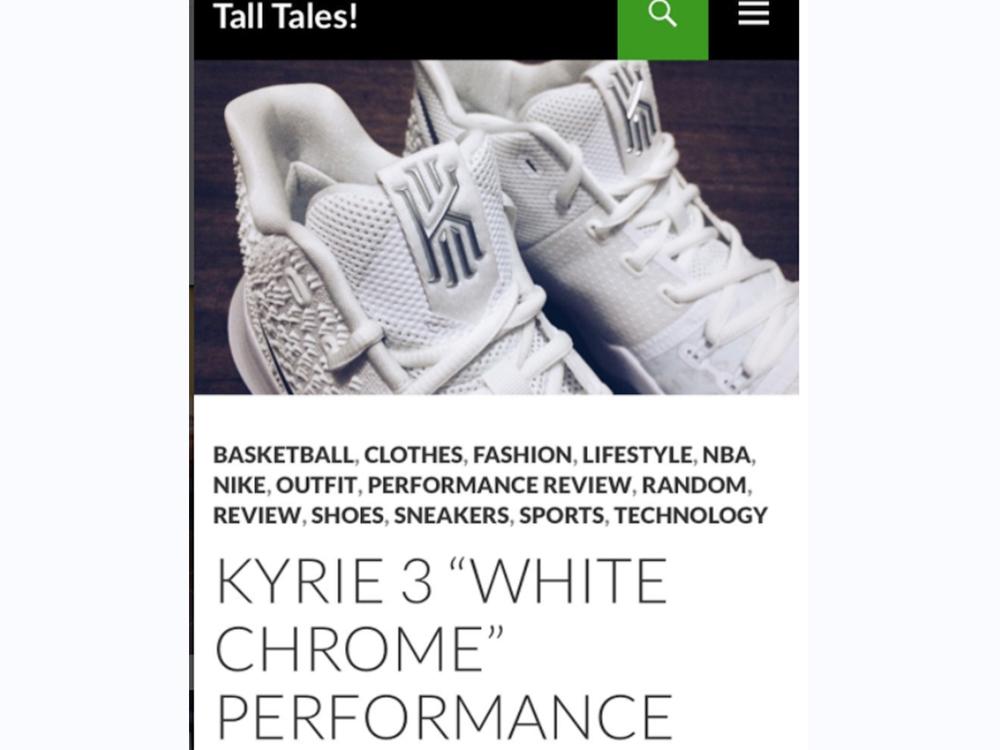Open the CLOTHES category
This screenshot has height=750, width=1000.
(413, 455)
